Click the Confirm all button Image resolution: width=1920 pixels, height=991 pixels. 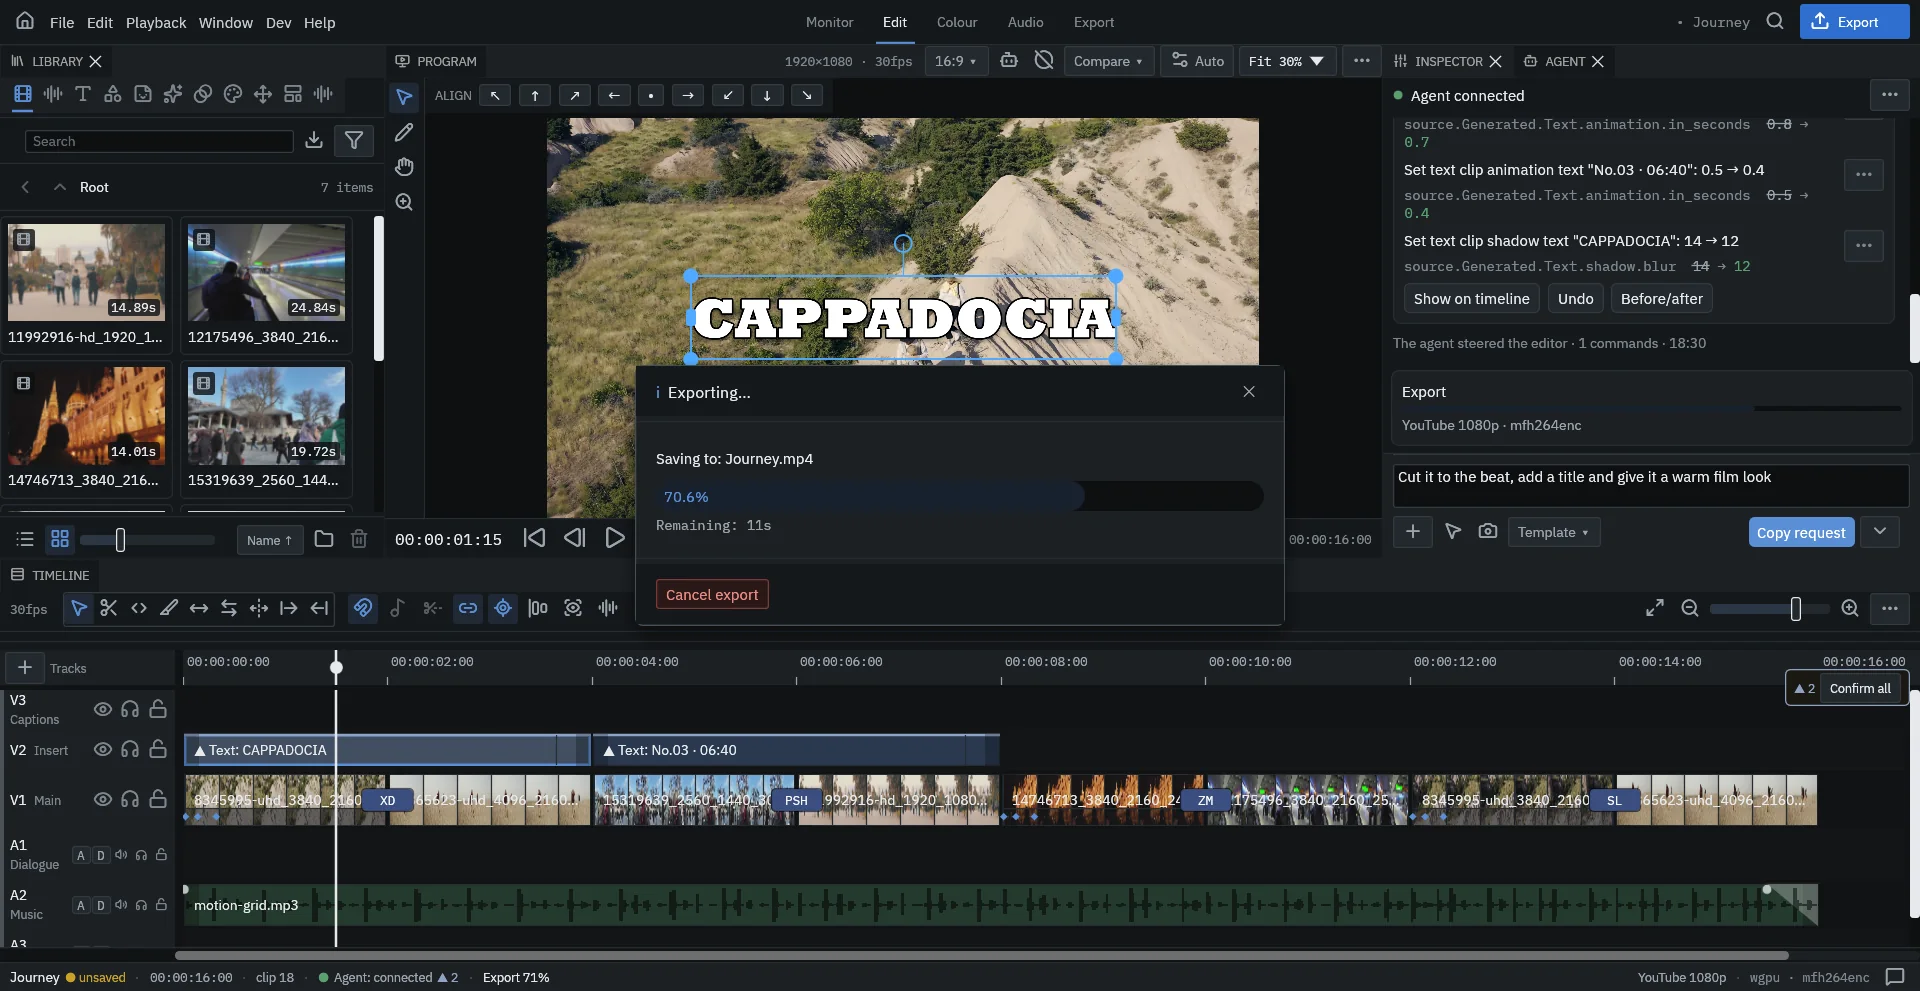click(x=1860, y=688)
